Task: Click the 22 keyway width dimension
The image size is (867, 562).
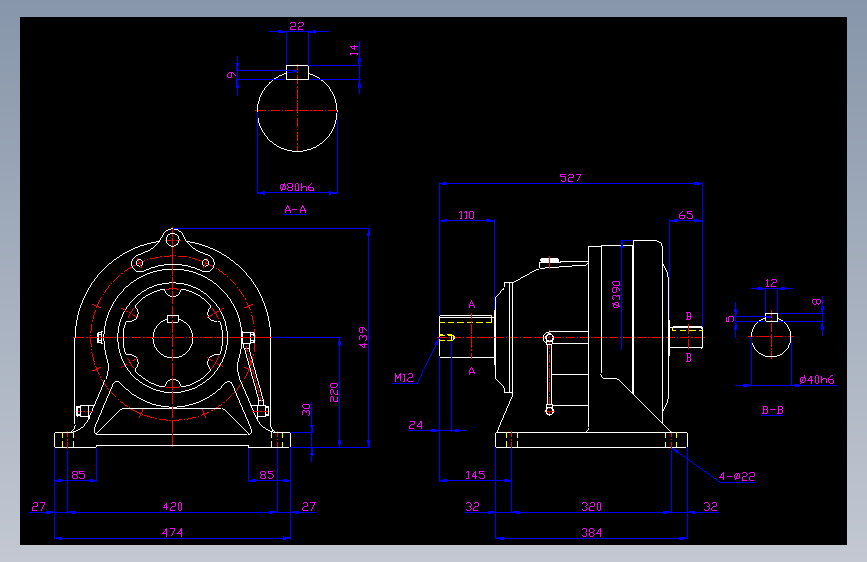Action: [297, 26]
